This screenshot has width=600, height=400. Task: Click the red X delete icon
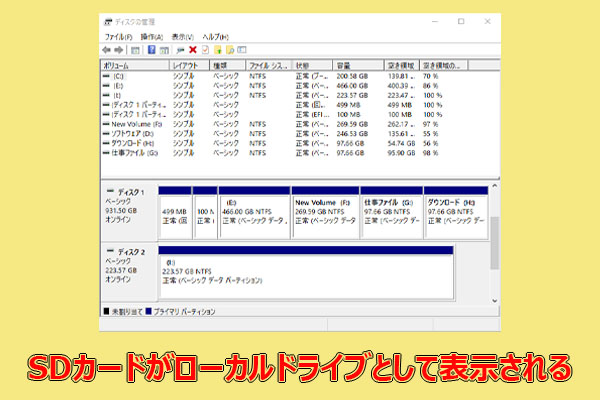pyautogui.click(x=193, y=50)
